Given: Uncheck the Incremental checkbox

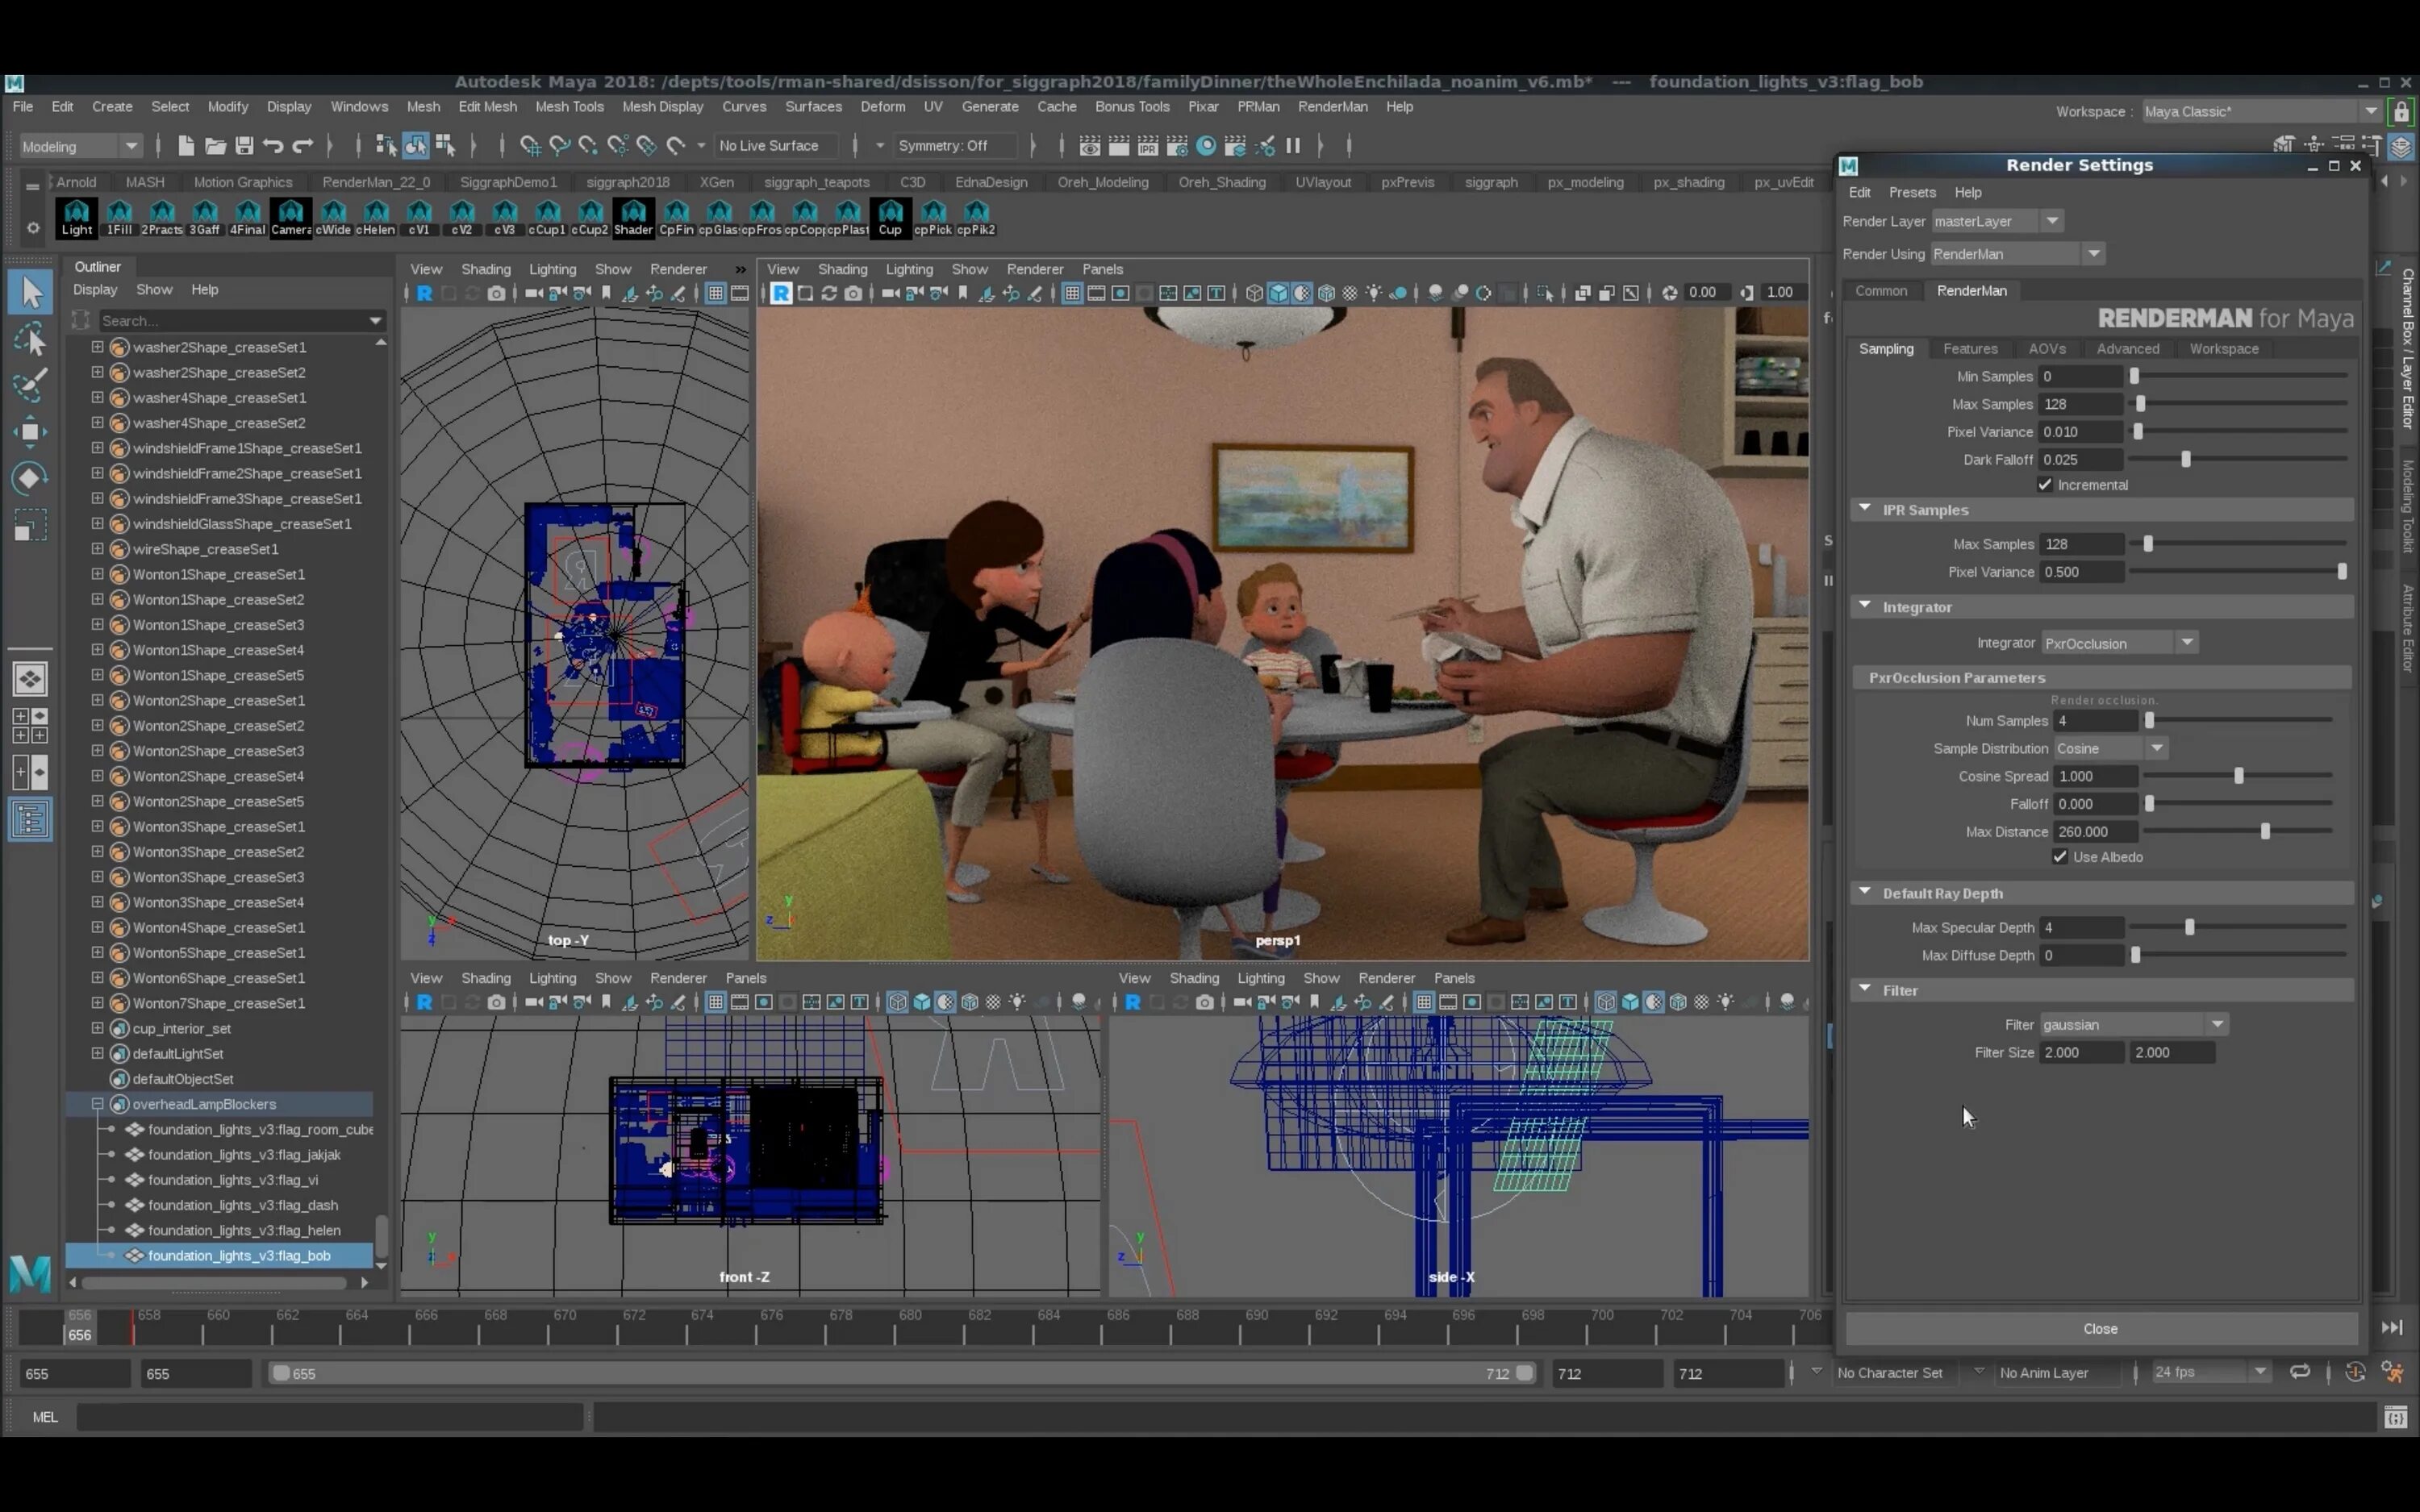Looking at the screenshot, I should click(2046, 485).
